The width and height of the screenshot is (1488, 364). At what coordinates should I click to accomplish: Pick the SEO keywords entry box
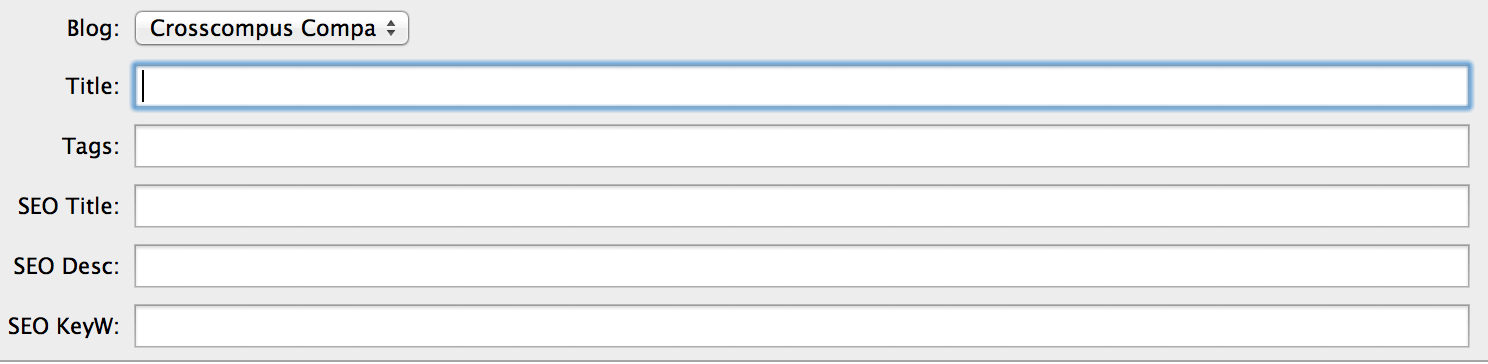(x=802, y=326)
